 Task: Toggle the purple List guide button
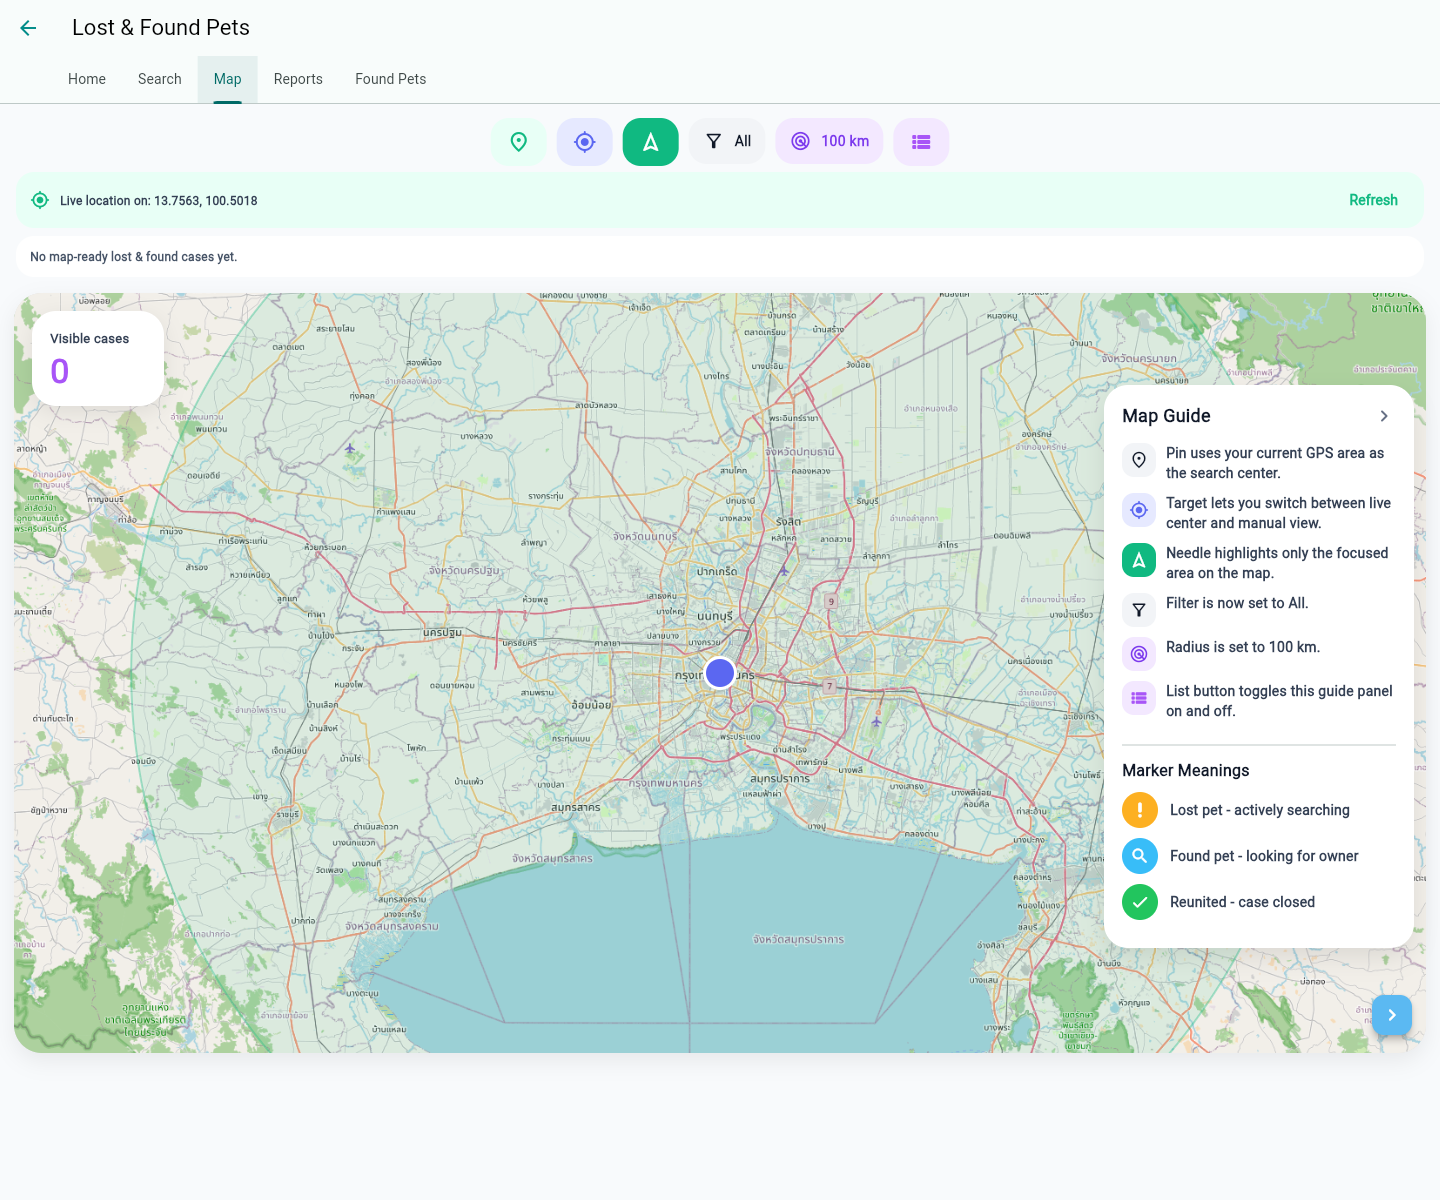click(x=922, y=142)
